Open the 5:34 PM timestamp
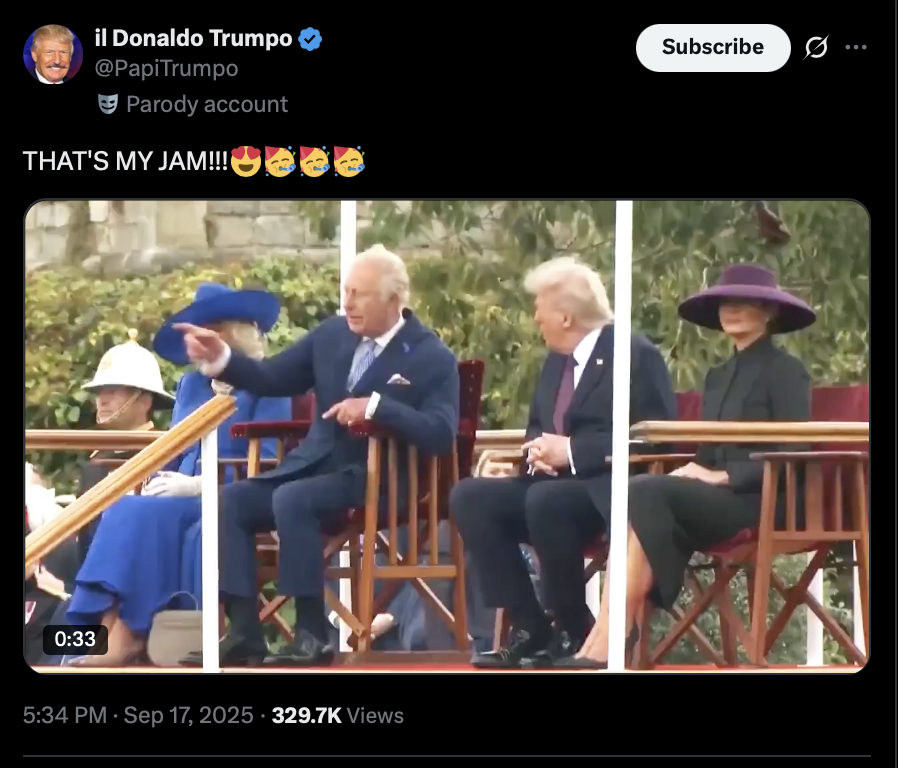898x768 pixels. point(65,715)
